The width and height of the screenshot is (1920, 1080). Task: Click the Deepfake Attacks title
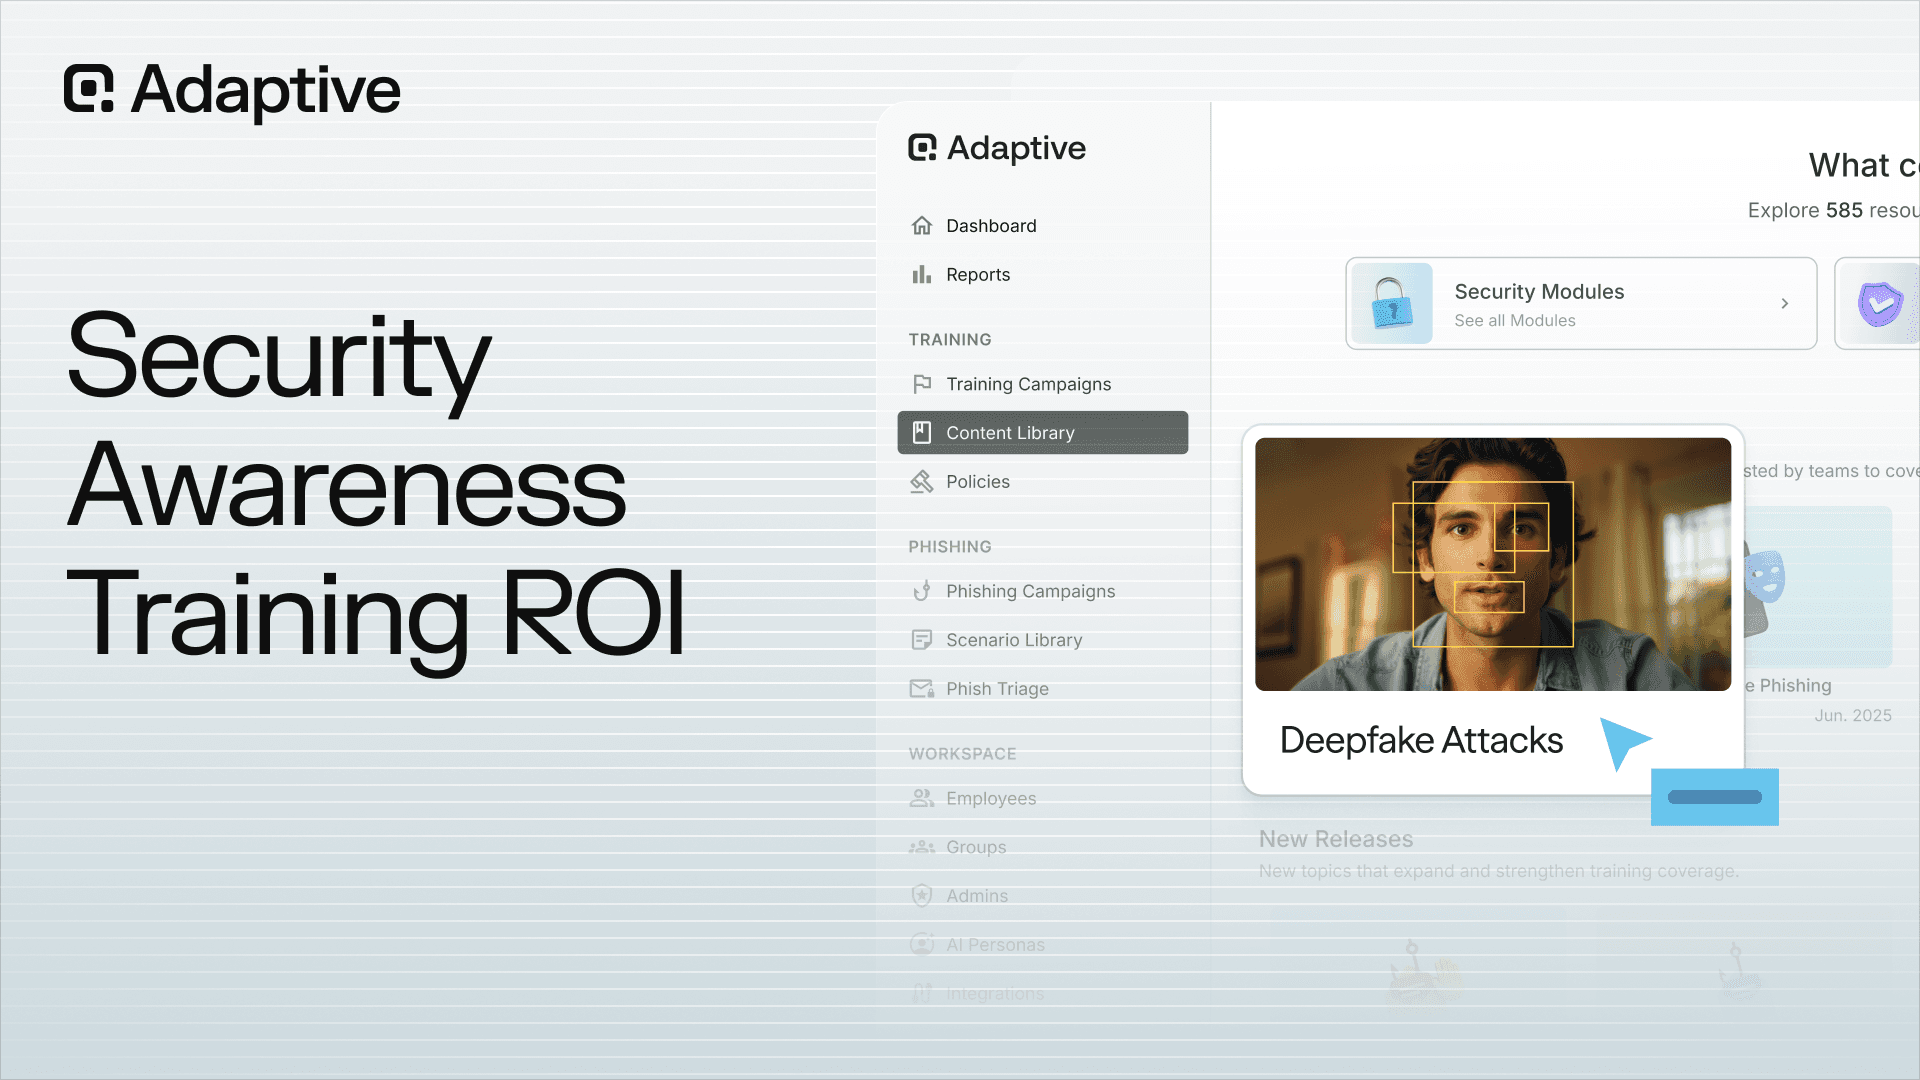click(1421, 741)
